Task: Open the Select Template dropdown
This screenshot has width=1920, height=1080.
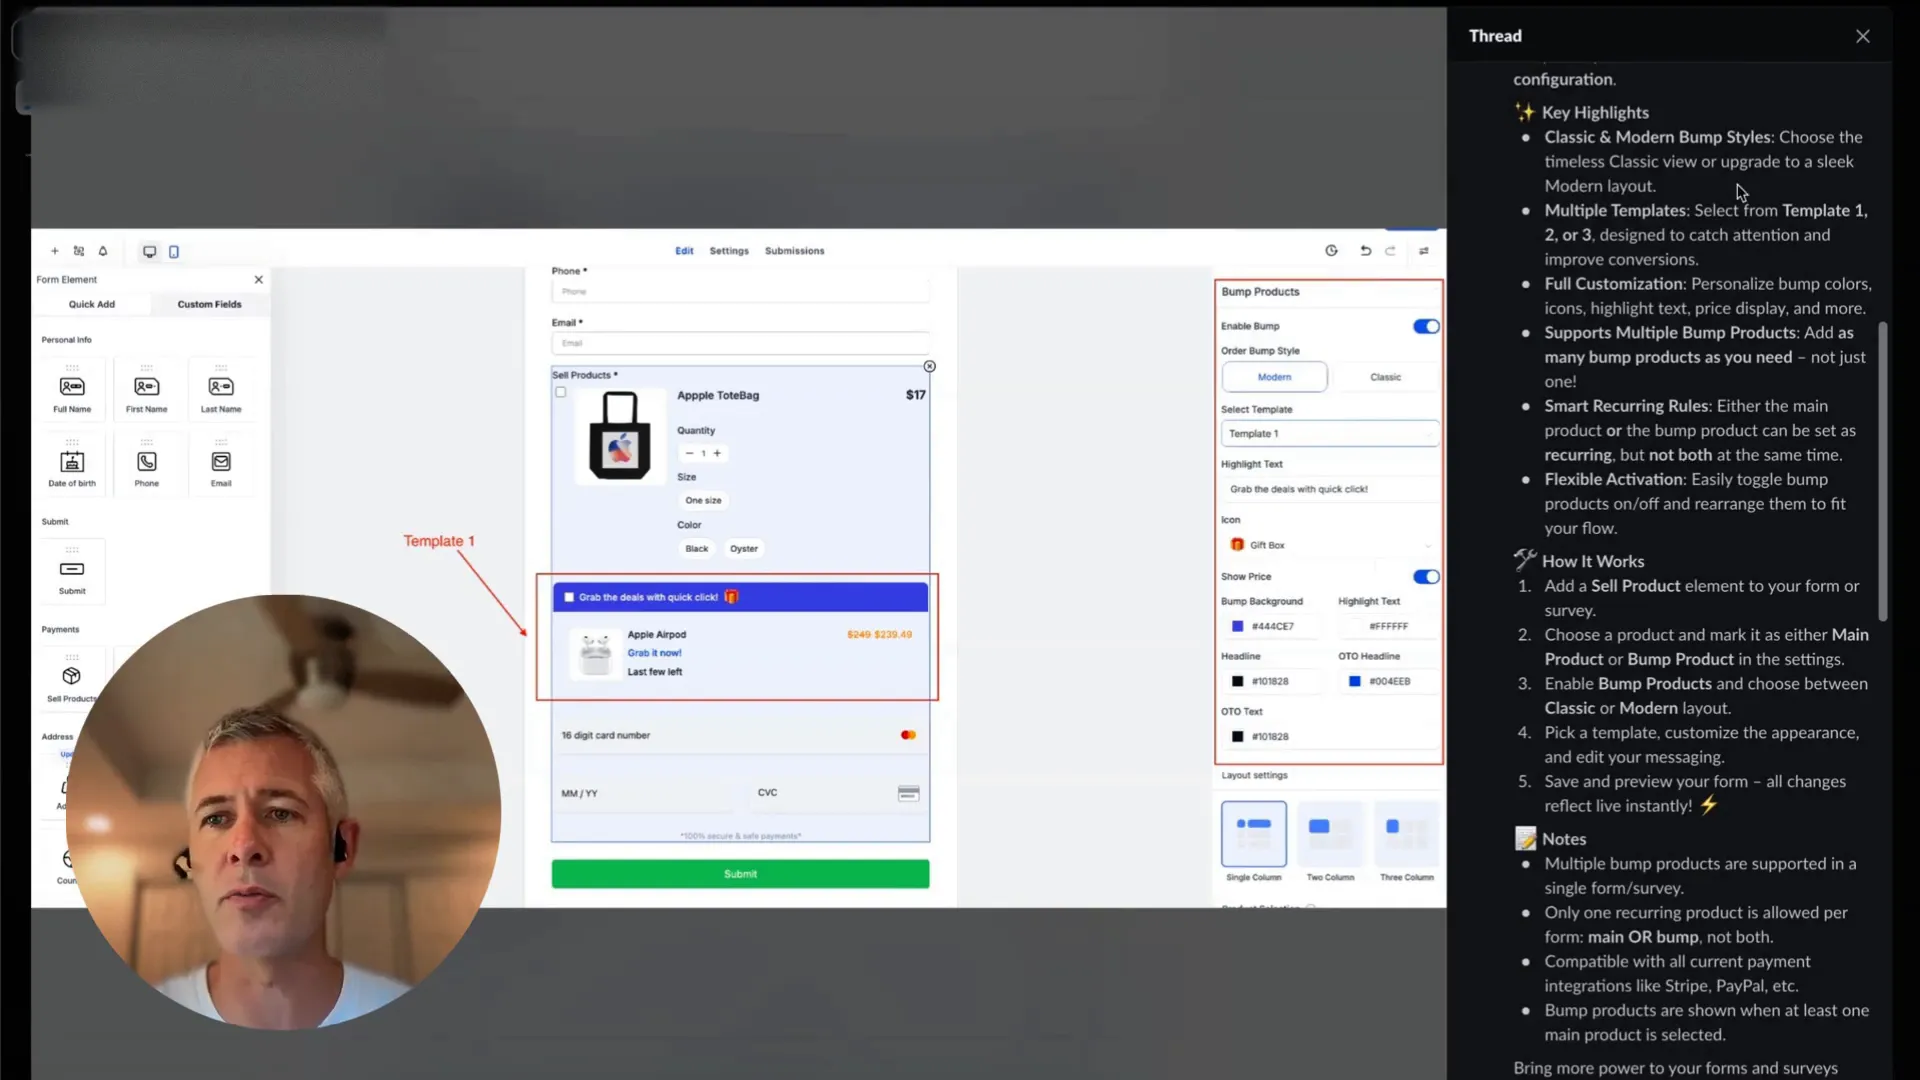Action: pyautogui.click(x=1329, y=434)
